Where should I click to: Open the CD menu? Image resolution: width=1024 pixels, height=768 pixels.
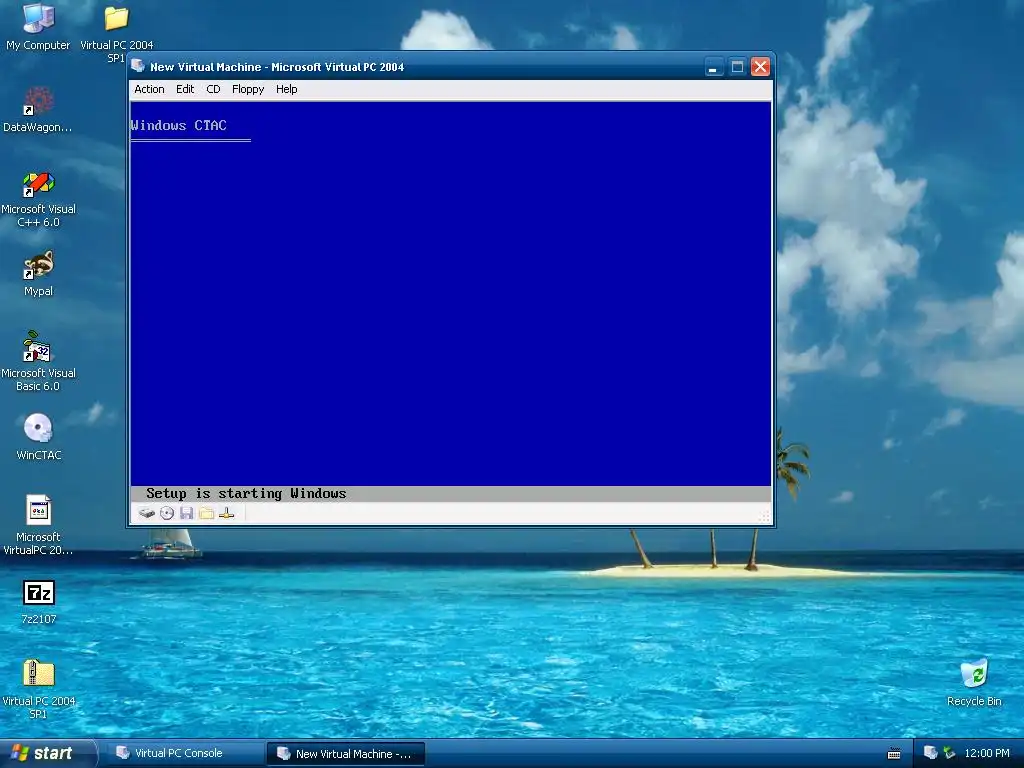click(x=214, y=89)
